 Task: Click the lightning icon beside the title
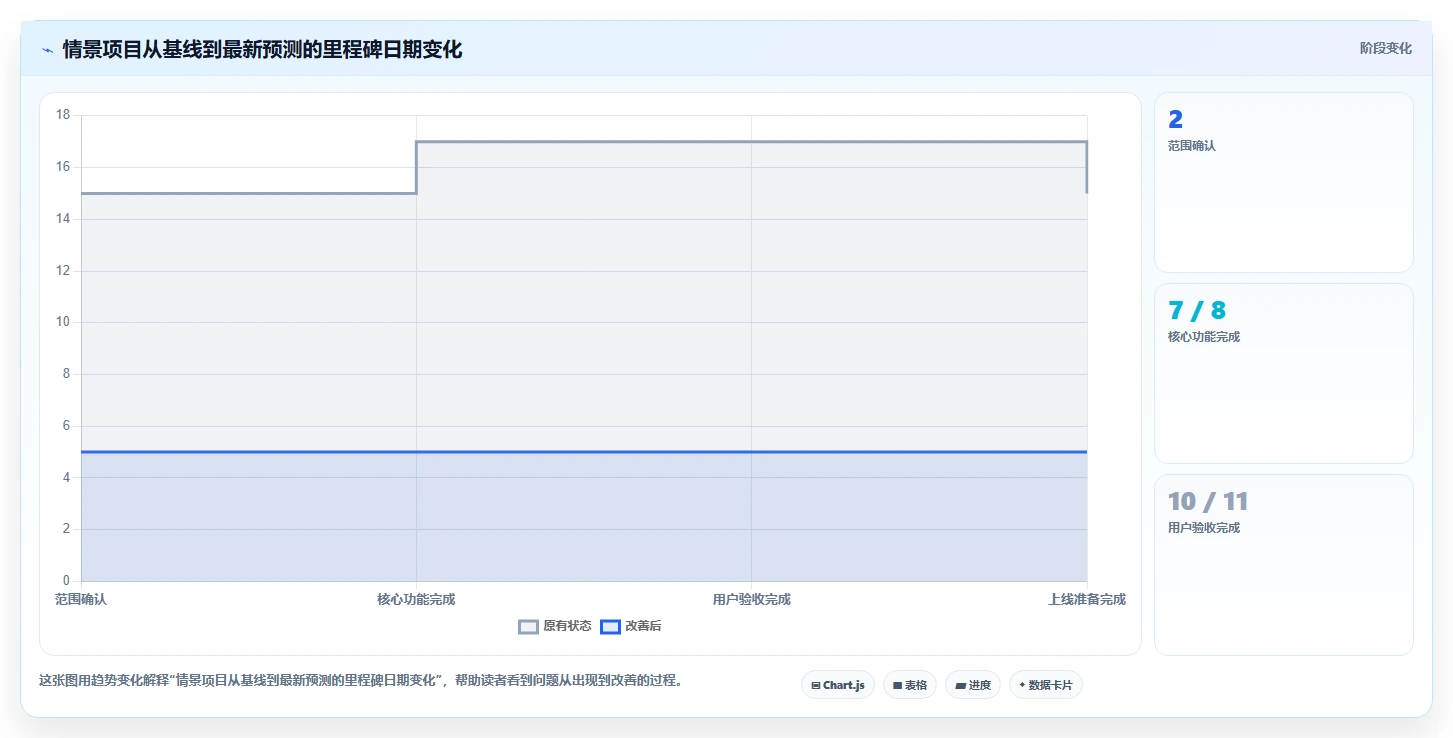pos(47,50)
